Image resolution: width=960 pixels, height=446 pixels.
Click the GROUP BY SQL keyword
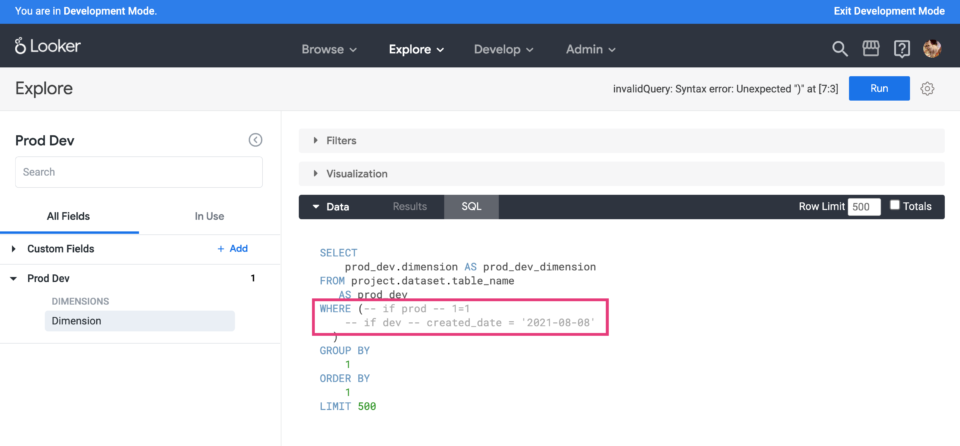345,351
